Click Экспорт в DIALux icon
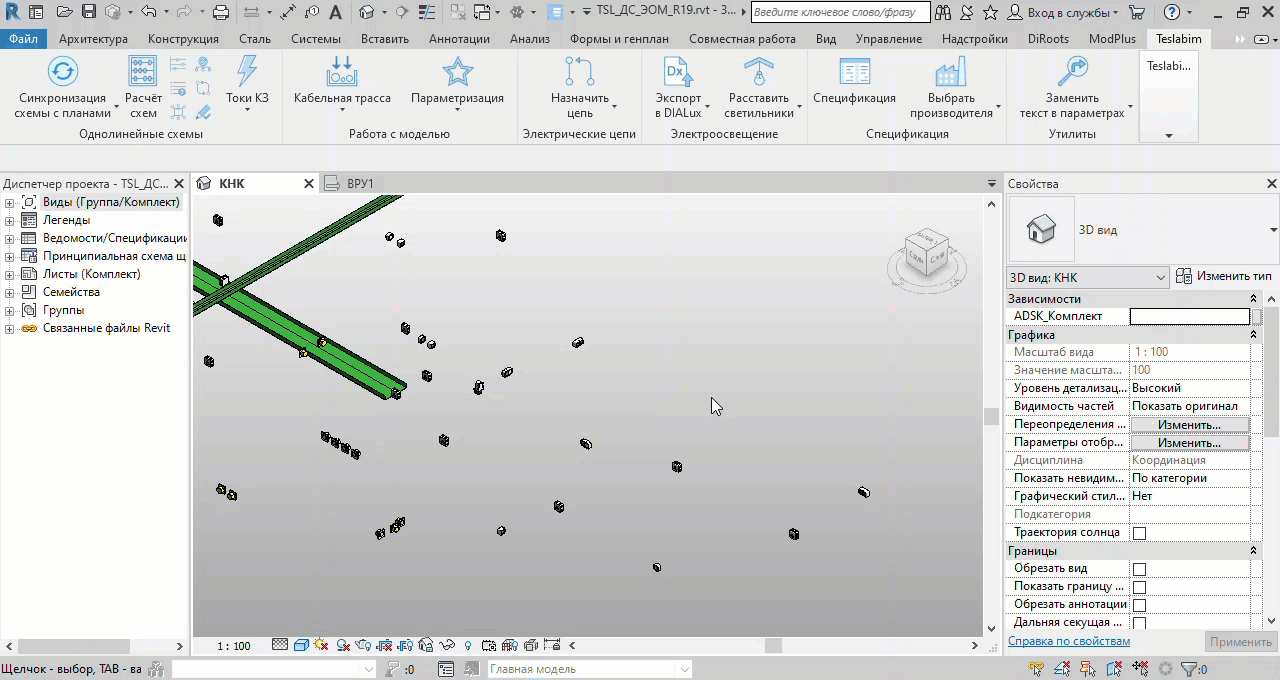The image size is (1280, 680). tap(679, 71)
